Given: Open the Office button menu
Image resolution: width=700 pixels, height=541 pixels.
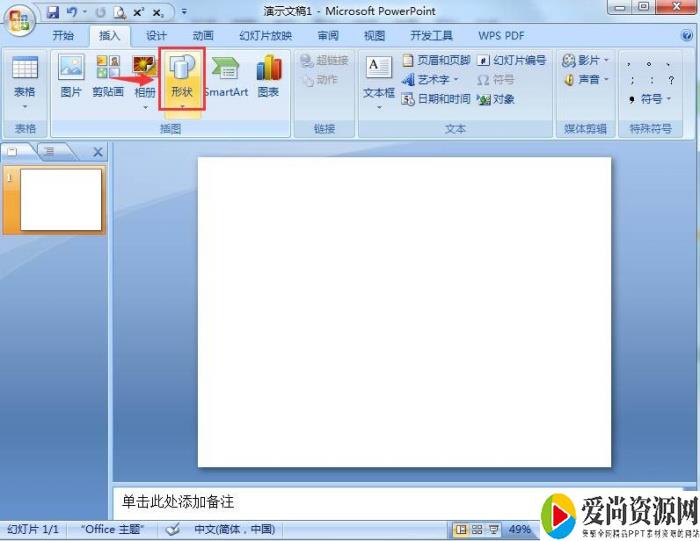Looking at the screenshot, I should (x=18, y=20).
